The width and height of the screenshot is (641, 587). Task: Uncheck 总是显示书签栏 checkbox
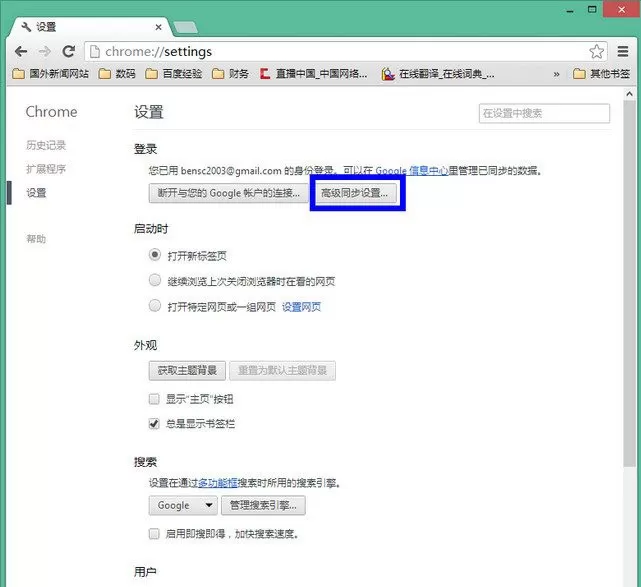click(154, 424)
